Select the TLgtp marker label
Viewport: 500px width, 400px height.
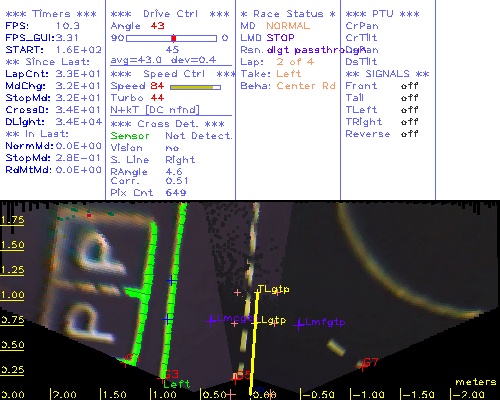[274, 289]
